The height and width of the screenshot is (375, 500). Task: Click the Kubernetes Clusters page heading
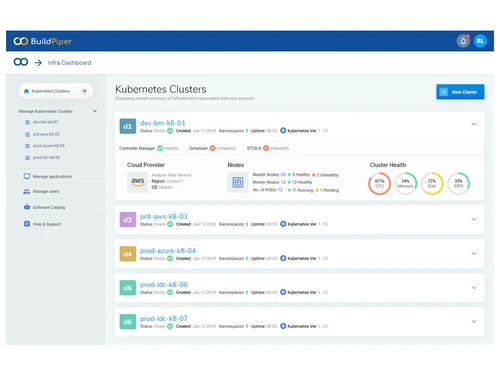click(x=161, y=89)
